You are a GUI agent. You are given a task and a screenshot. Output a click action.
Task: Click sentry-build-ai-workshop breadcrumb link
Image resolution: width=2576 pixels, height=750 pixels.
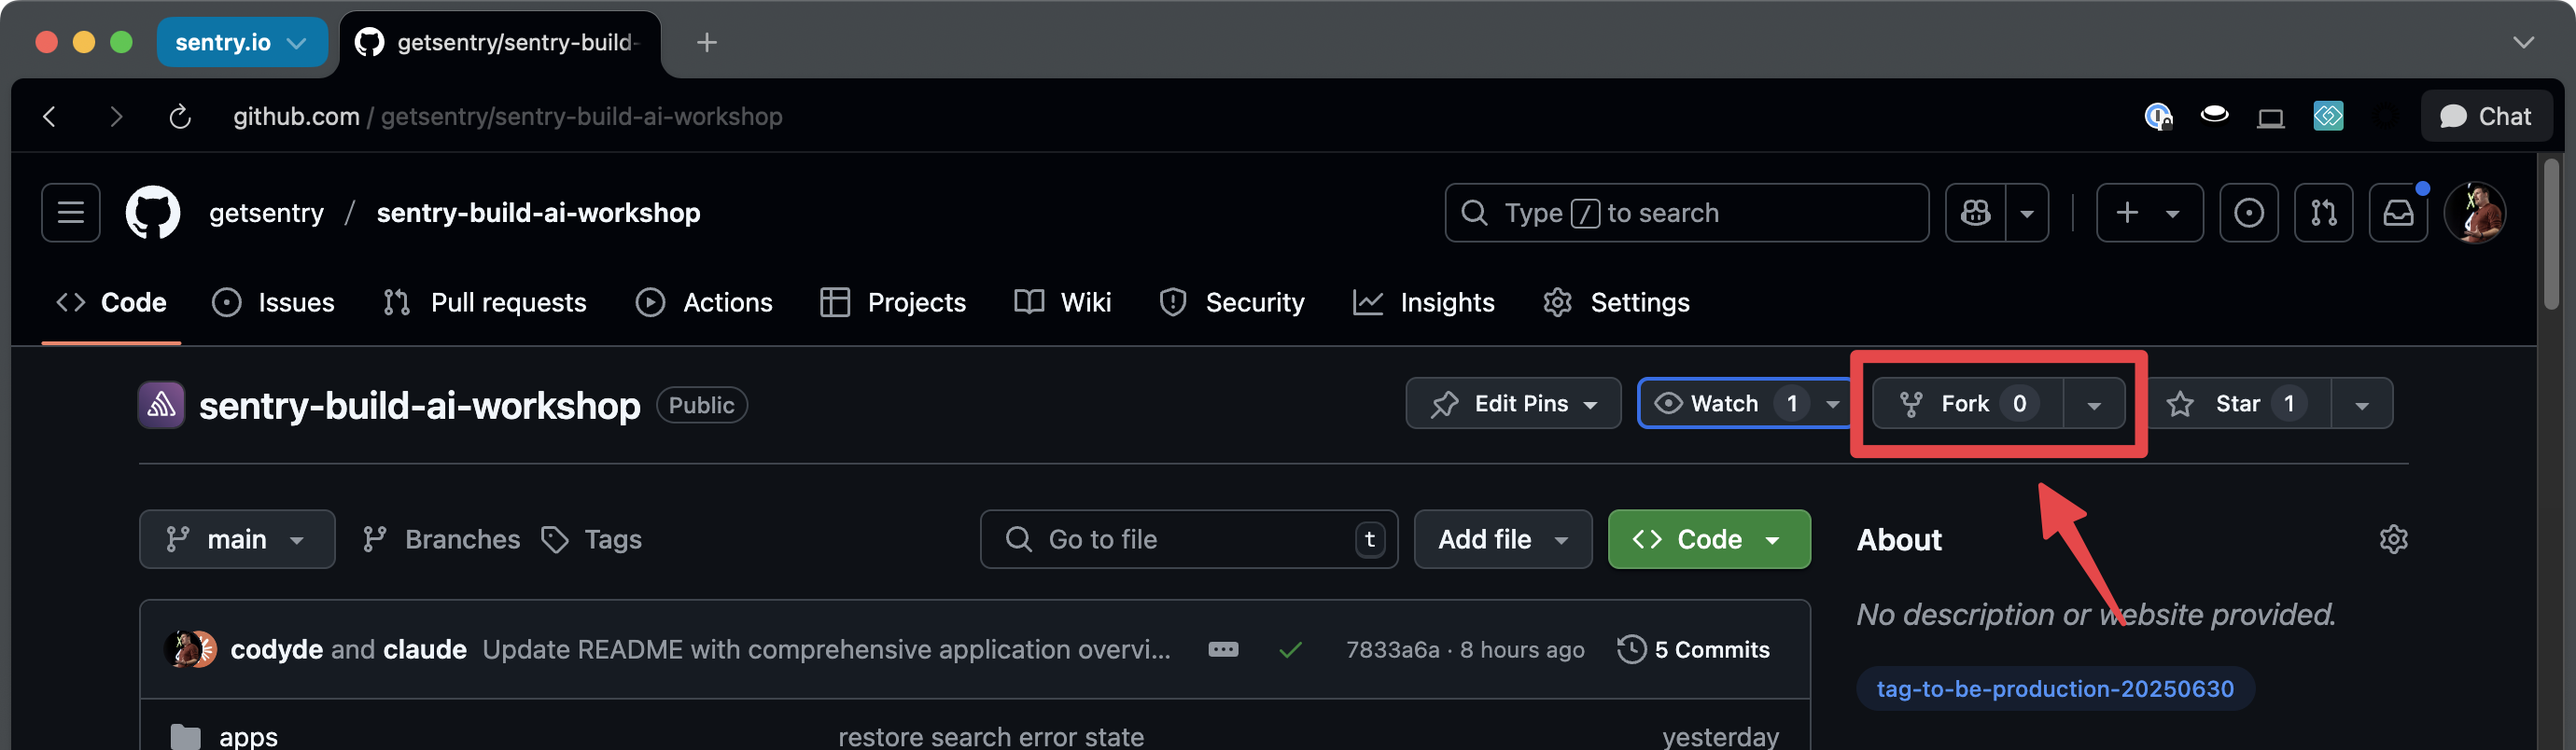(538, 213)
